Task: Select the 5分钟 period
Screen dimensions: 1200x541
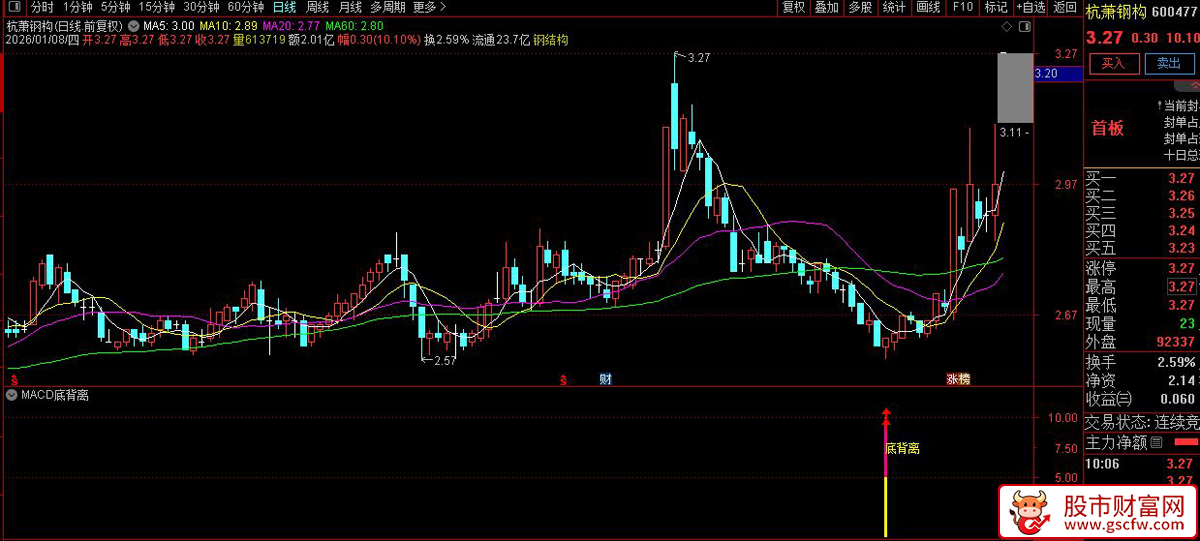Action: [x=115, y=7]
